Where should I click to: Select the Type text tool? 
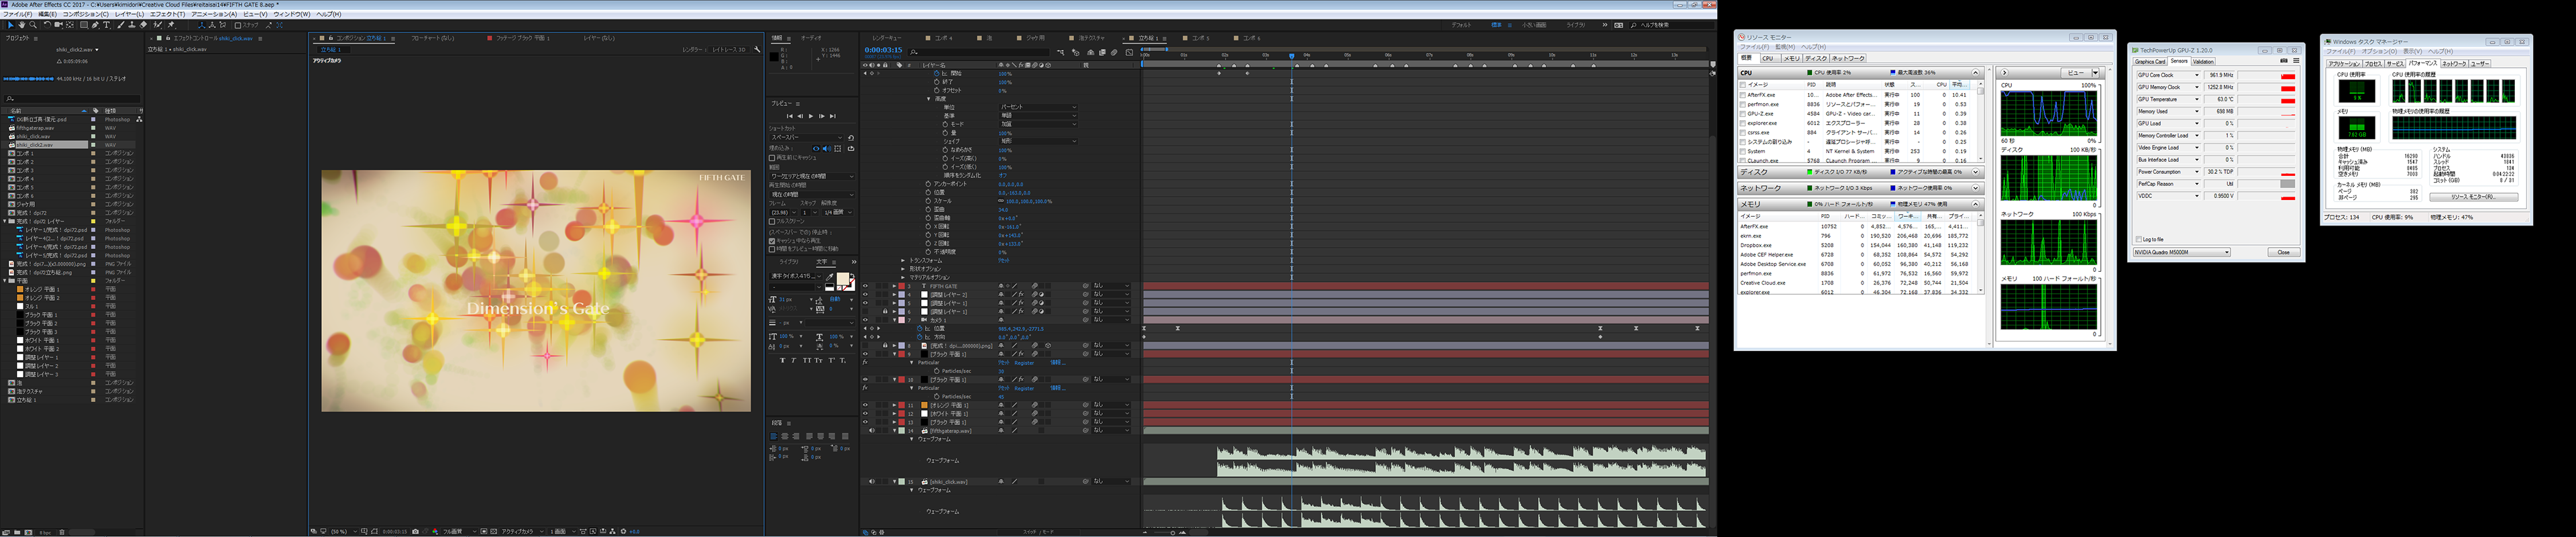107,25
